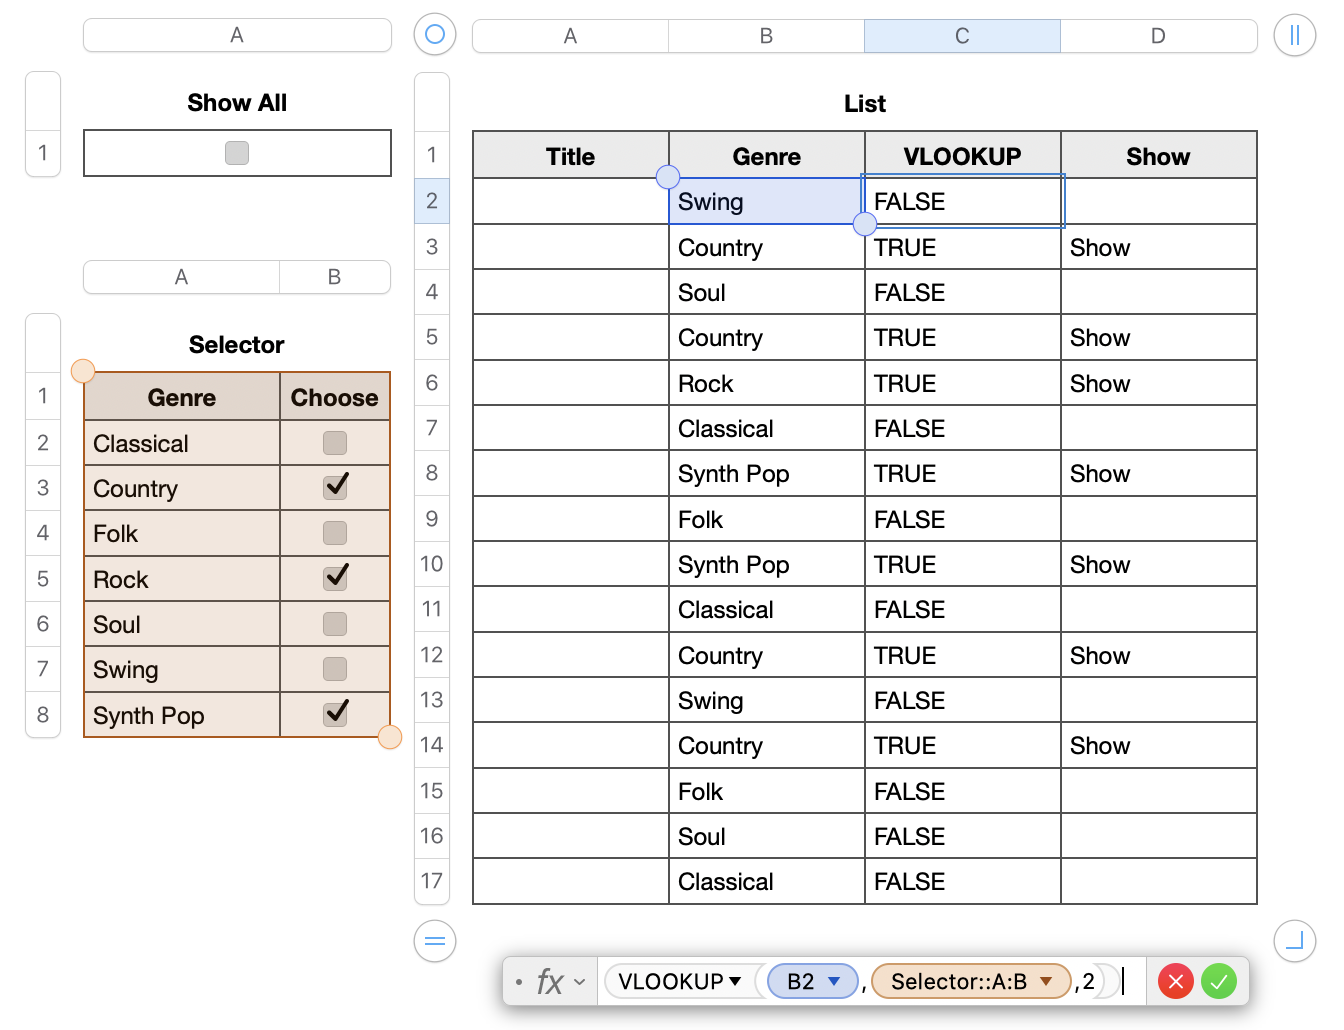The image size is (1344, 1030).
Task: Select column A header of Show All table
Action: click(237, 35)
